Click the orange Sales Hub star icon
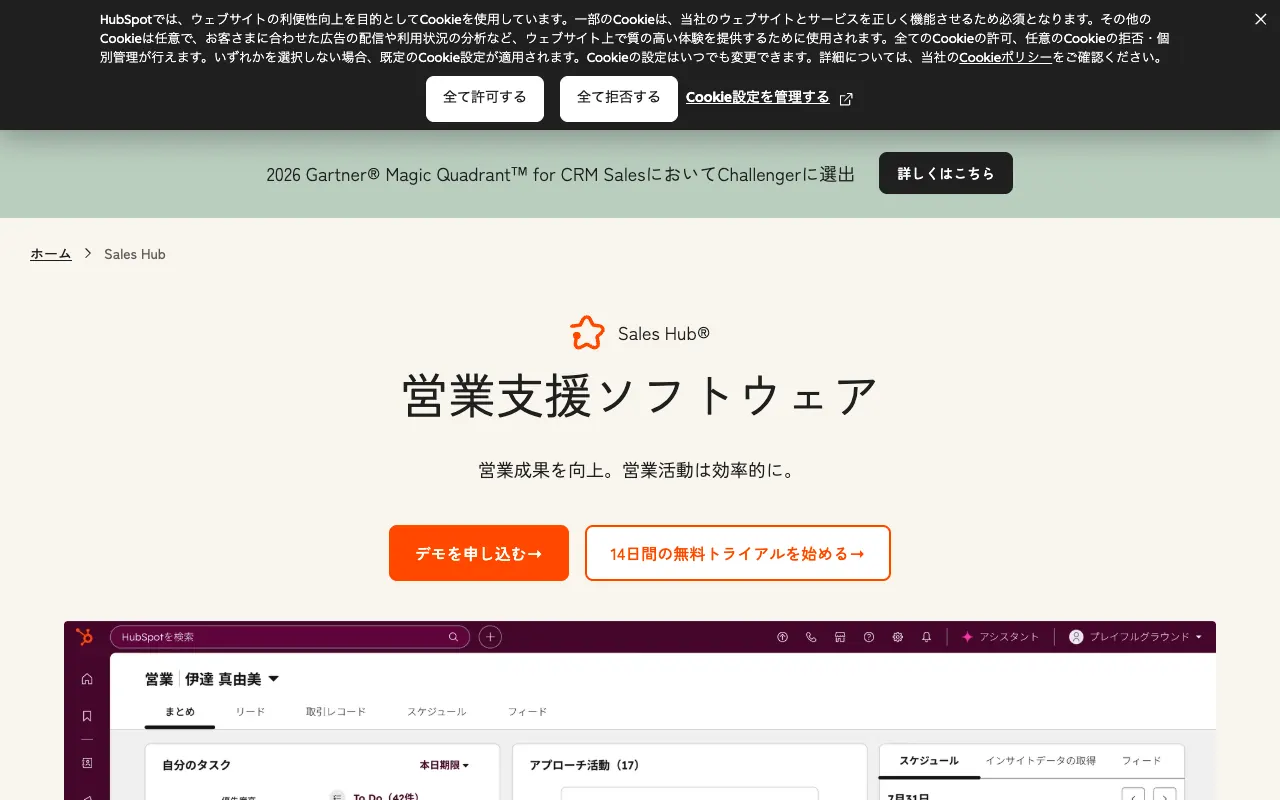1280x800 pixels. [x=587, y=333]
